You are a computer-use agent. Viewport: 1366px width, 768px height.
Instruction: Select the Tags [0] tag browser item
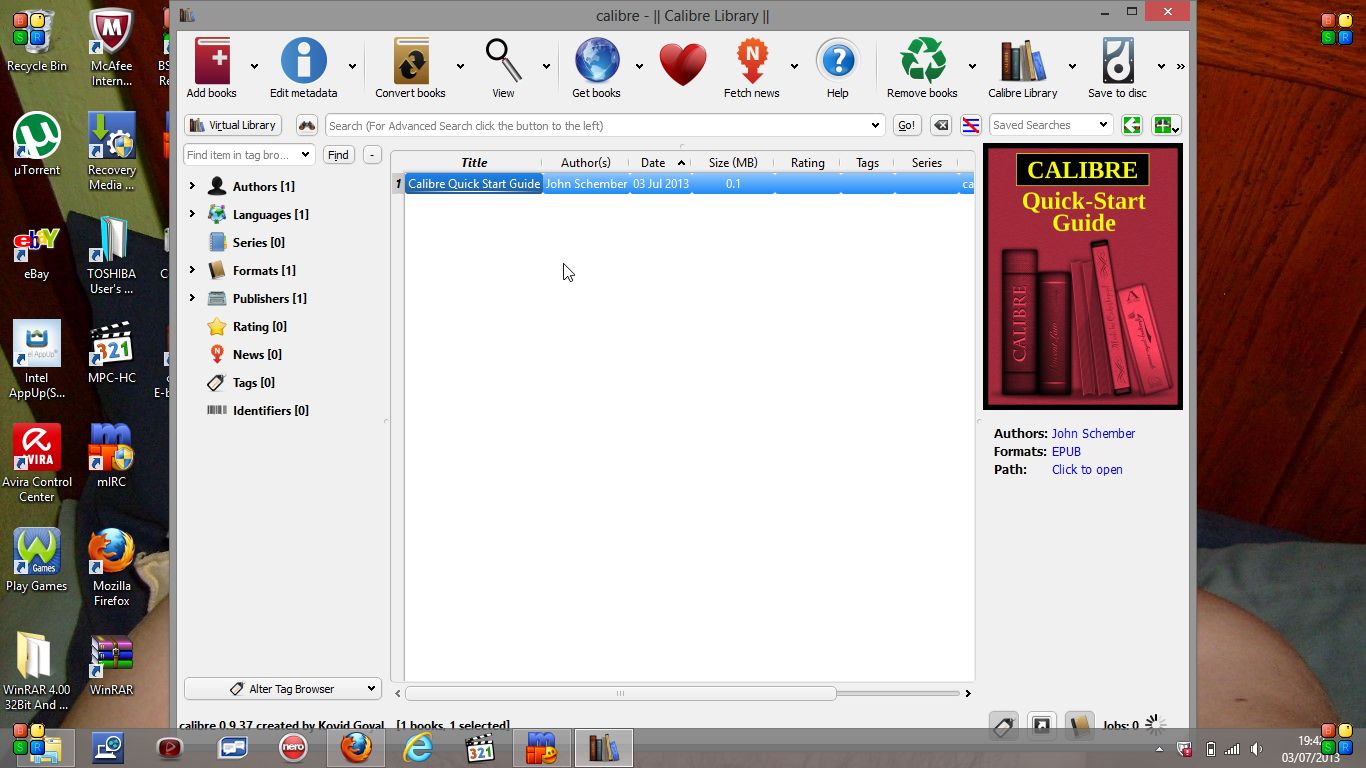click(254, 382)
